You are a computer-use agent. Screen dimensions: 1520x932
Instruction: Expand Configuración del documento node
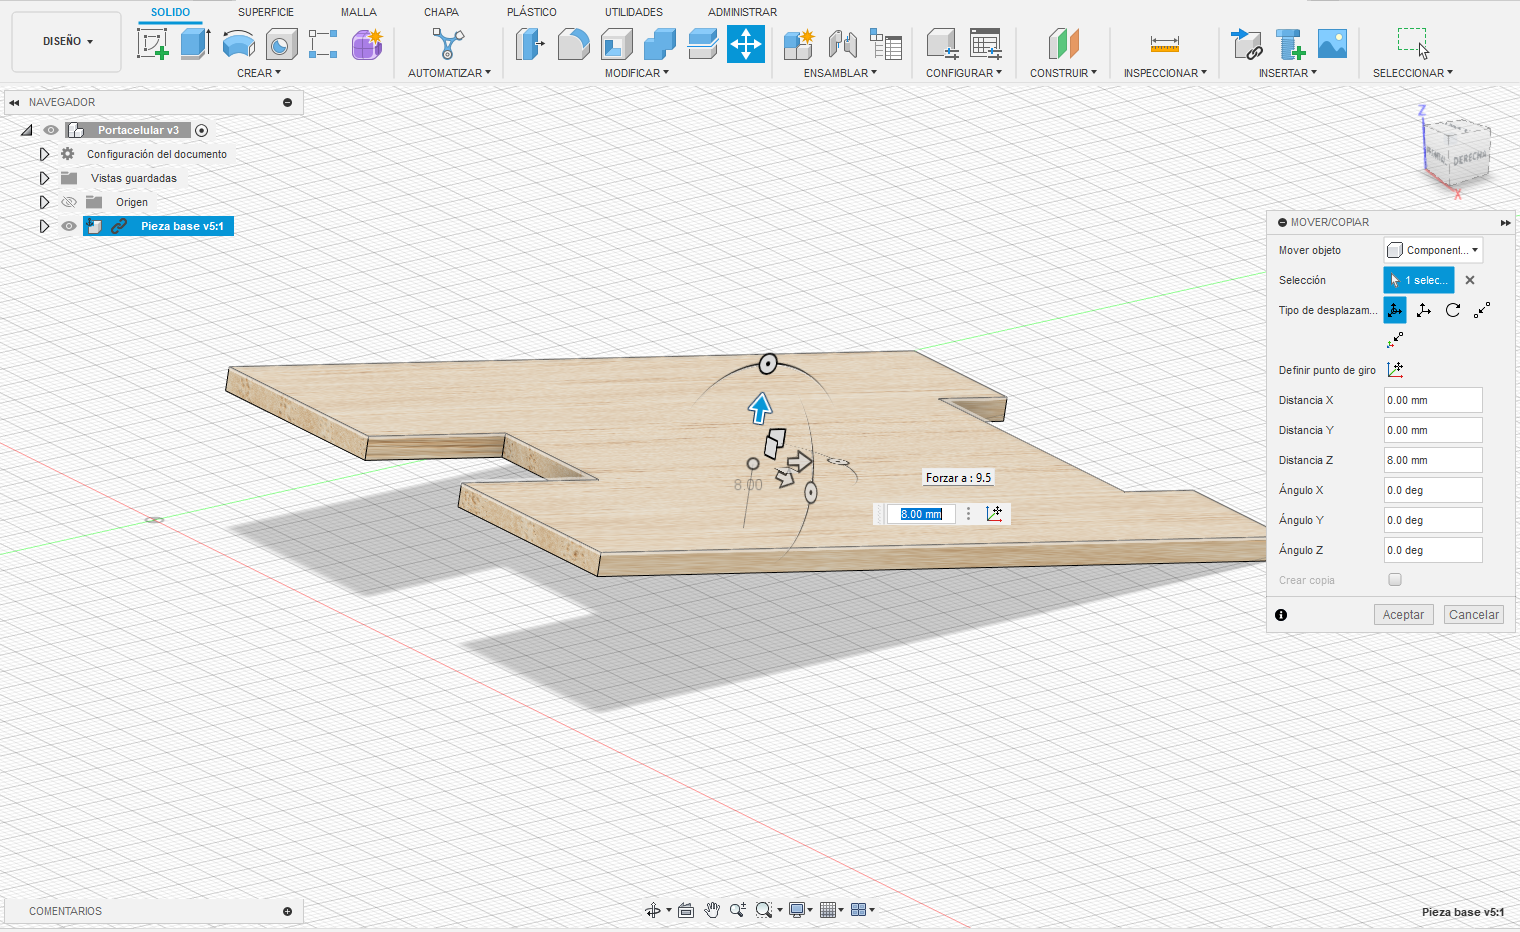(x=44, y=154)
